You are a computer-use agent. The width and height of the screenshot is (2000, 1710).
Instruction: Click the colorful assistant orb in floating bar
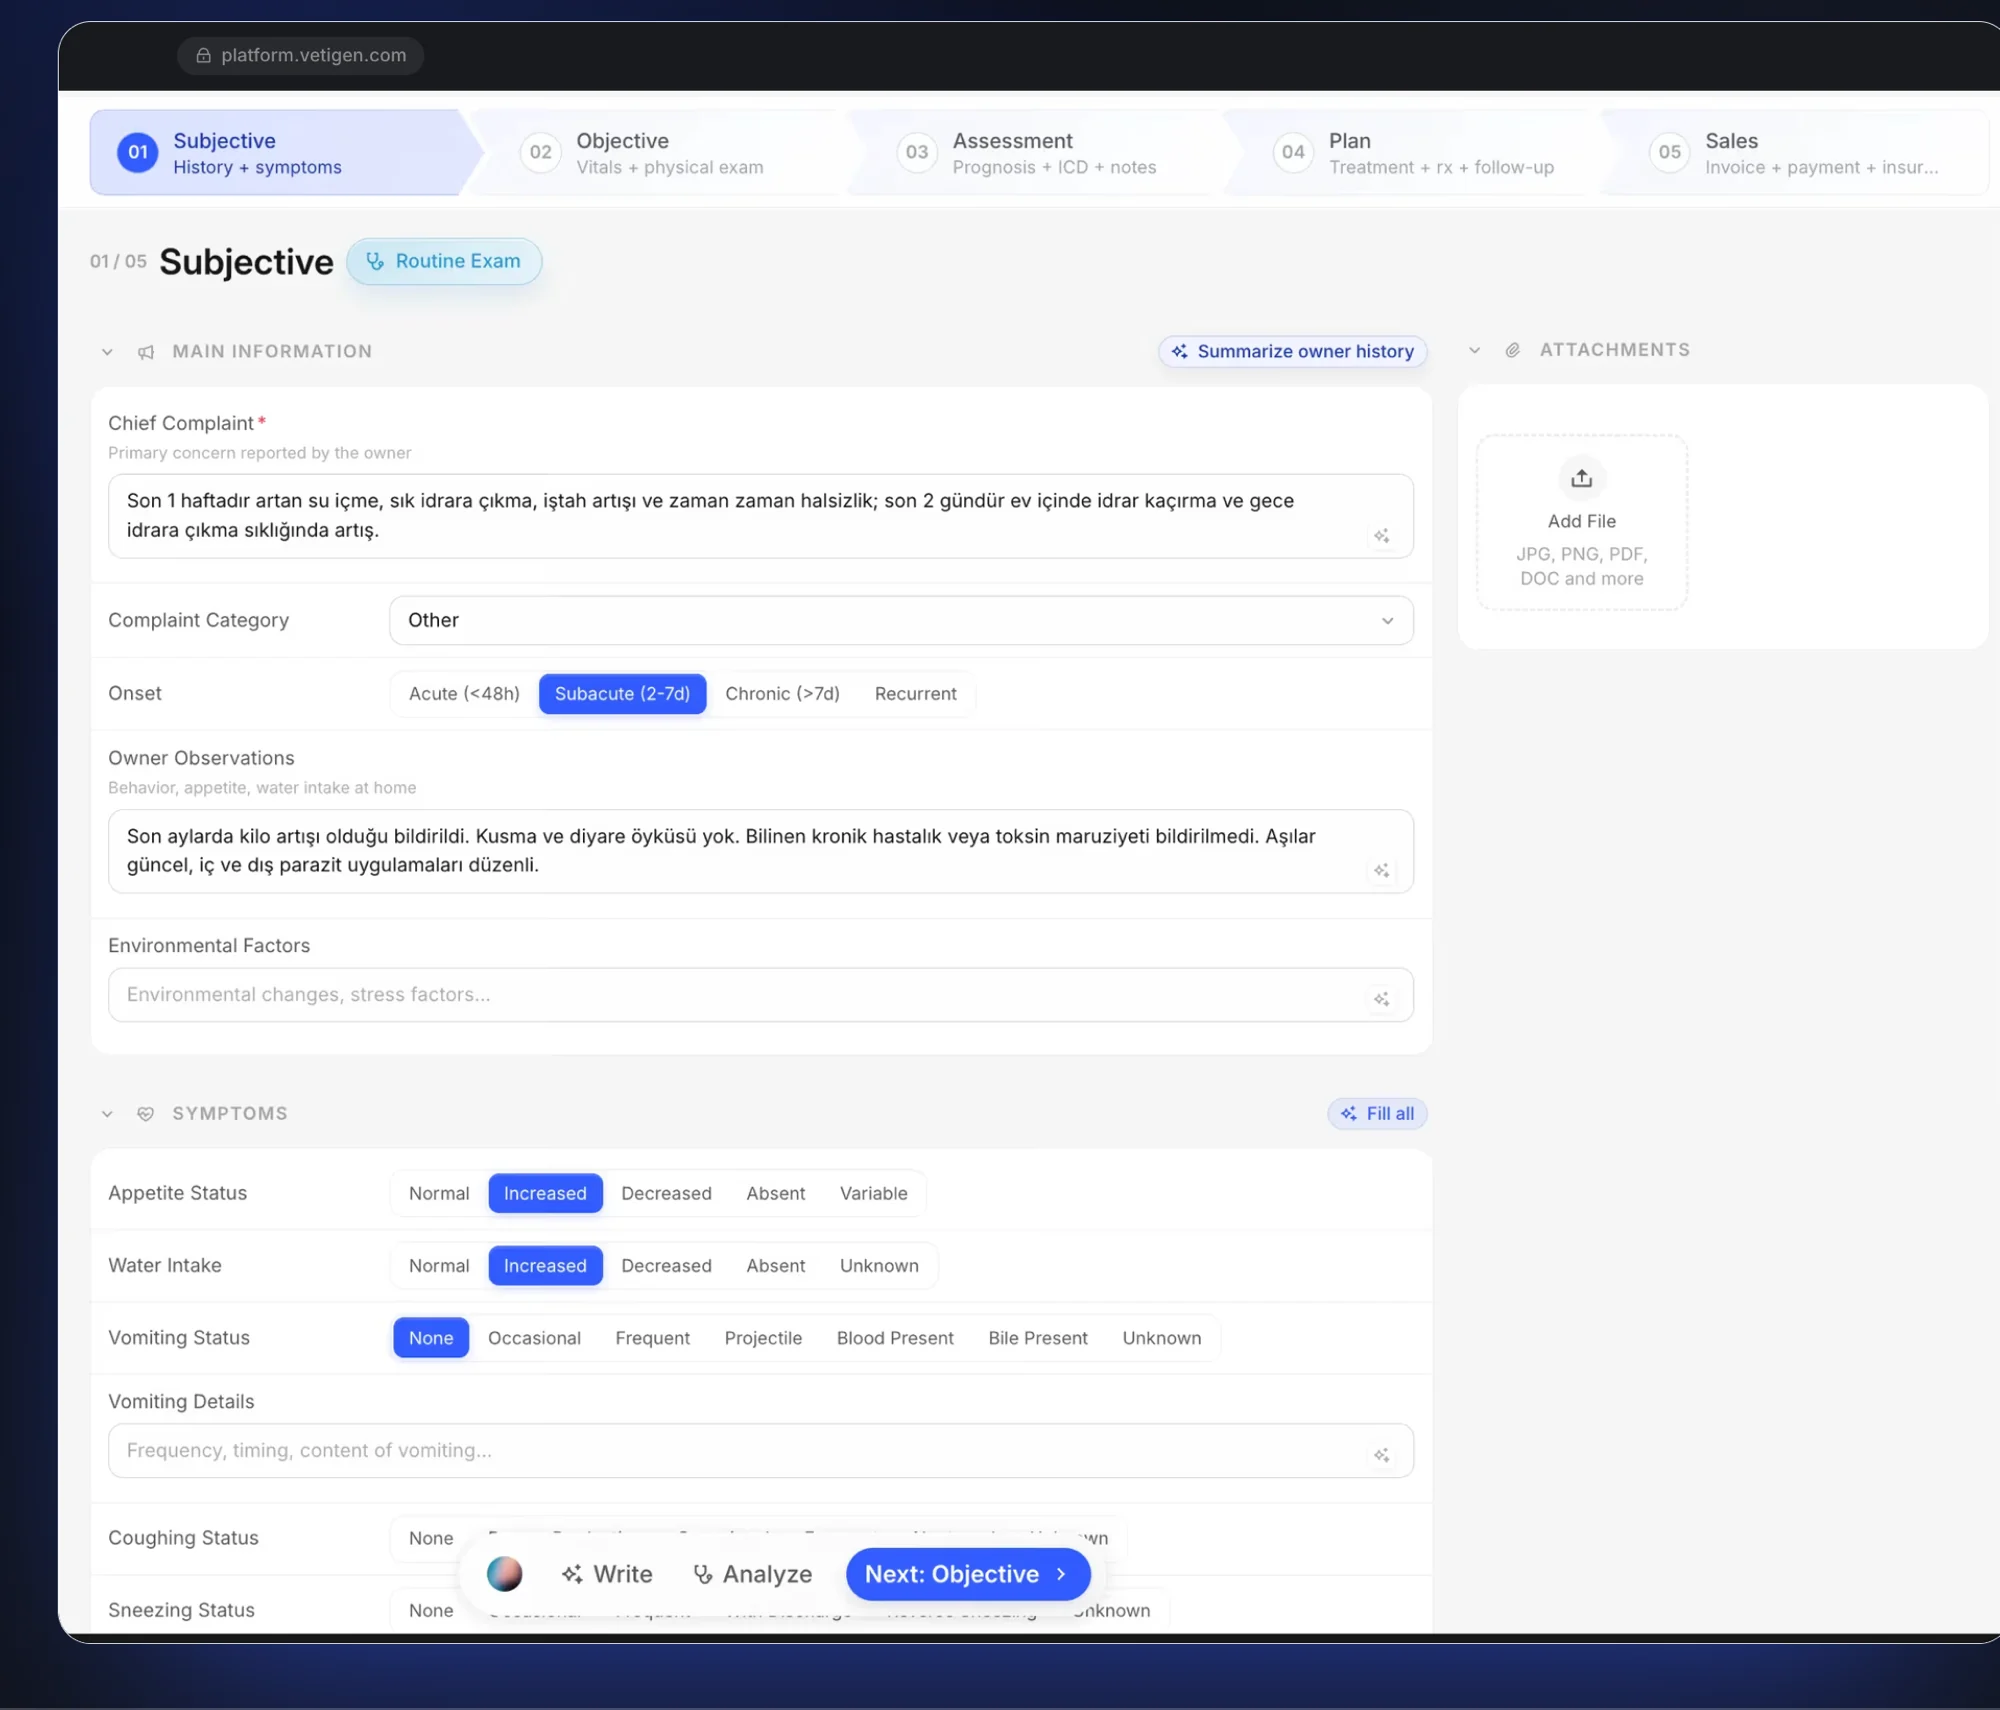(505, 1574)
